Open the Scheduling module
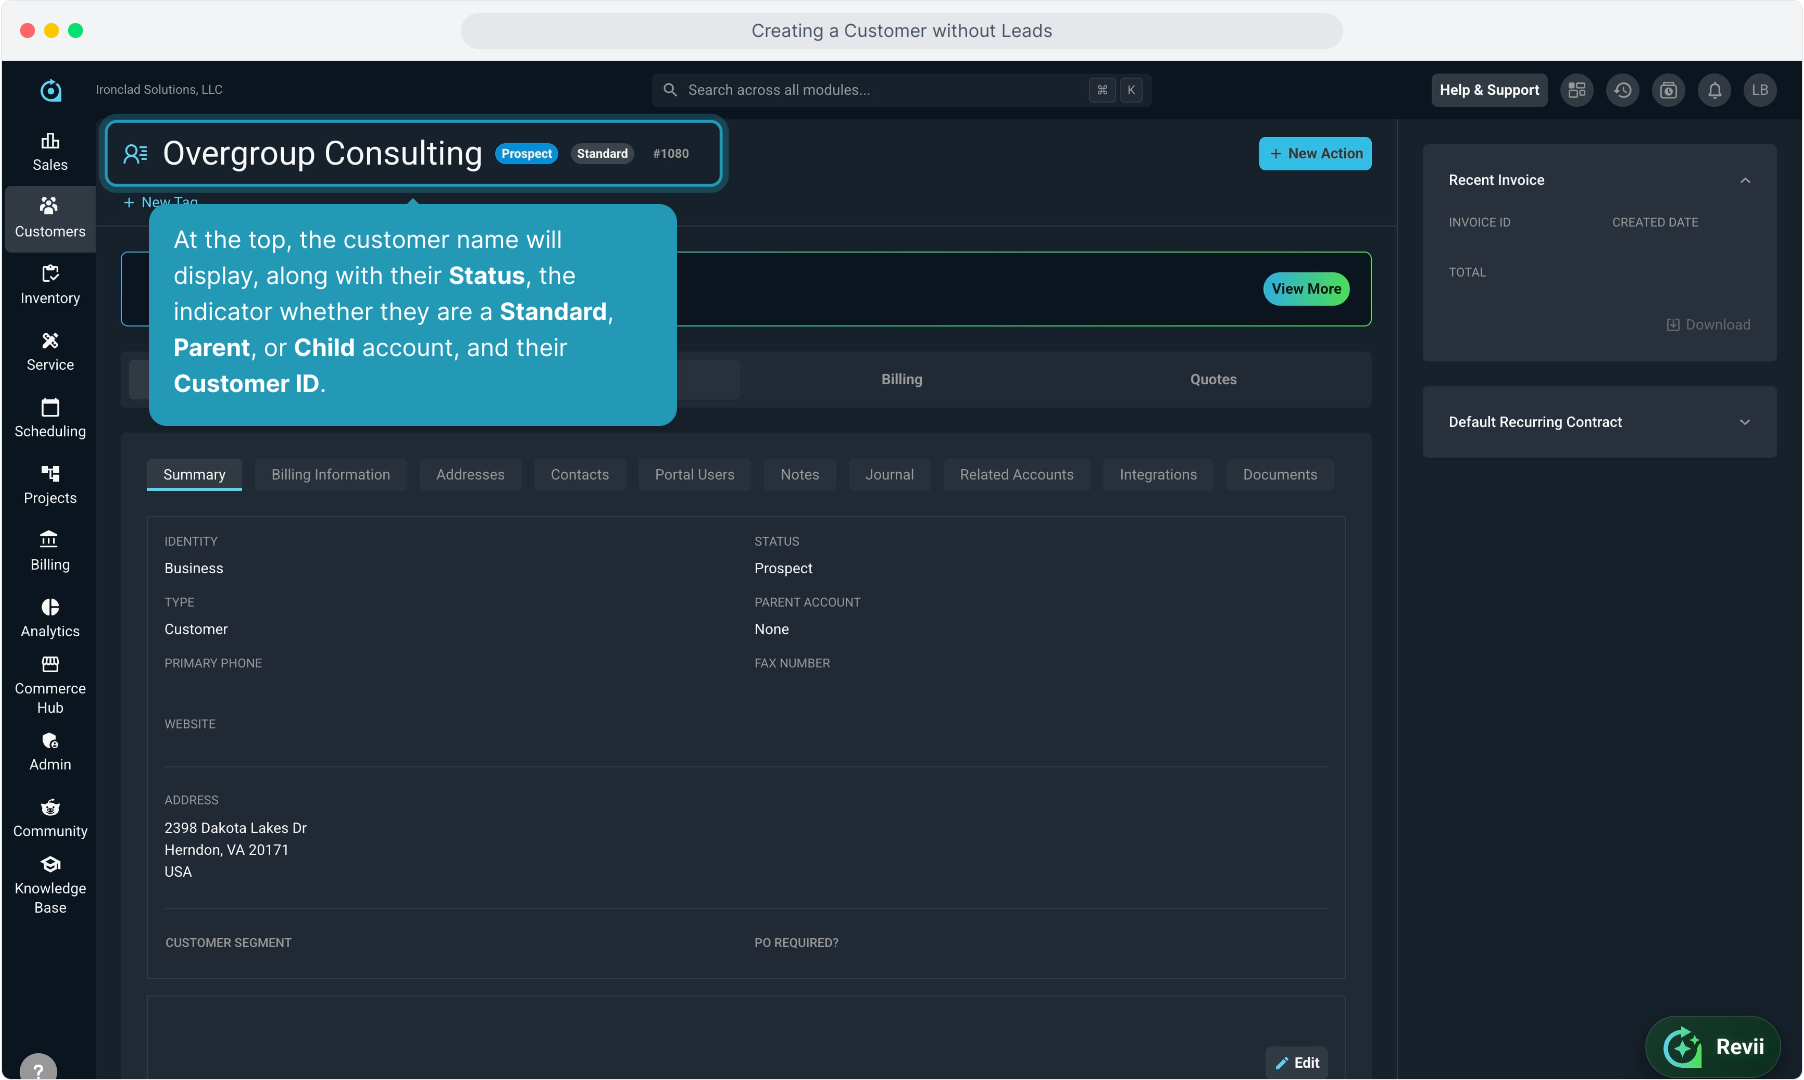Viewport: 1804px width, 1080px height. click(50, 418)
